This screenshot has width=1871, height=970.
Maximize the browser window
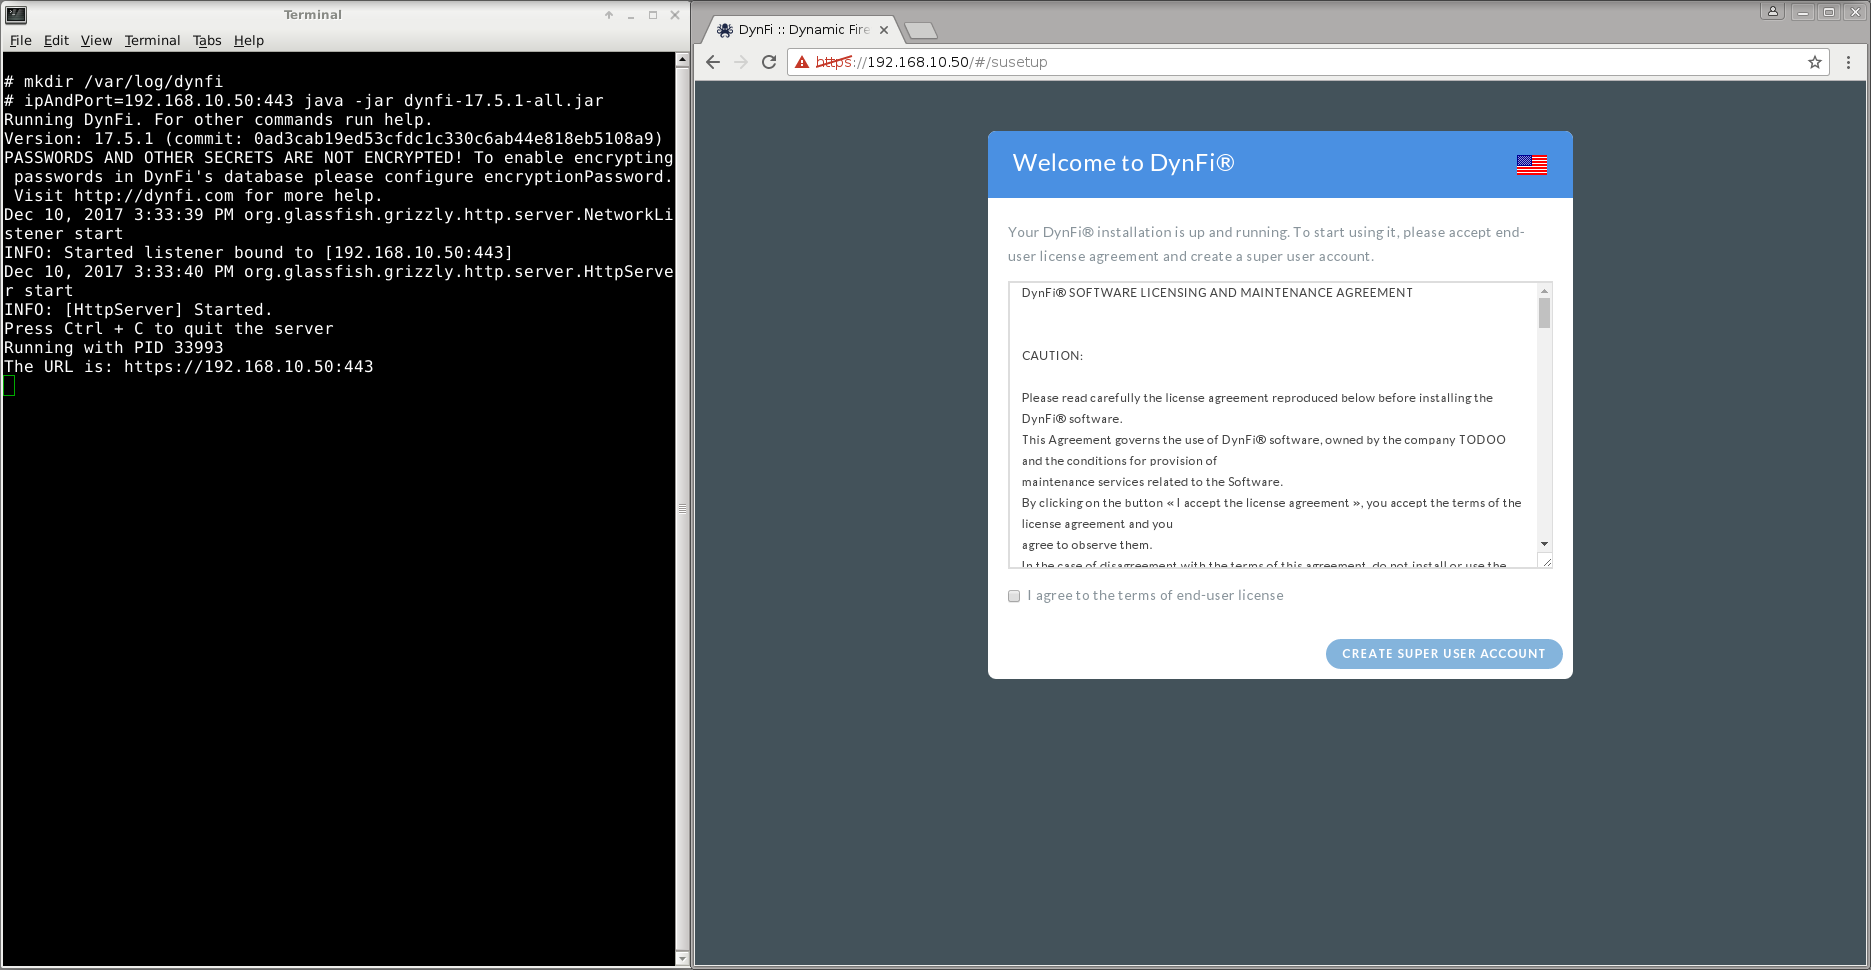tap(1829, 12)
